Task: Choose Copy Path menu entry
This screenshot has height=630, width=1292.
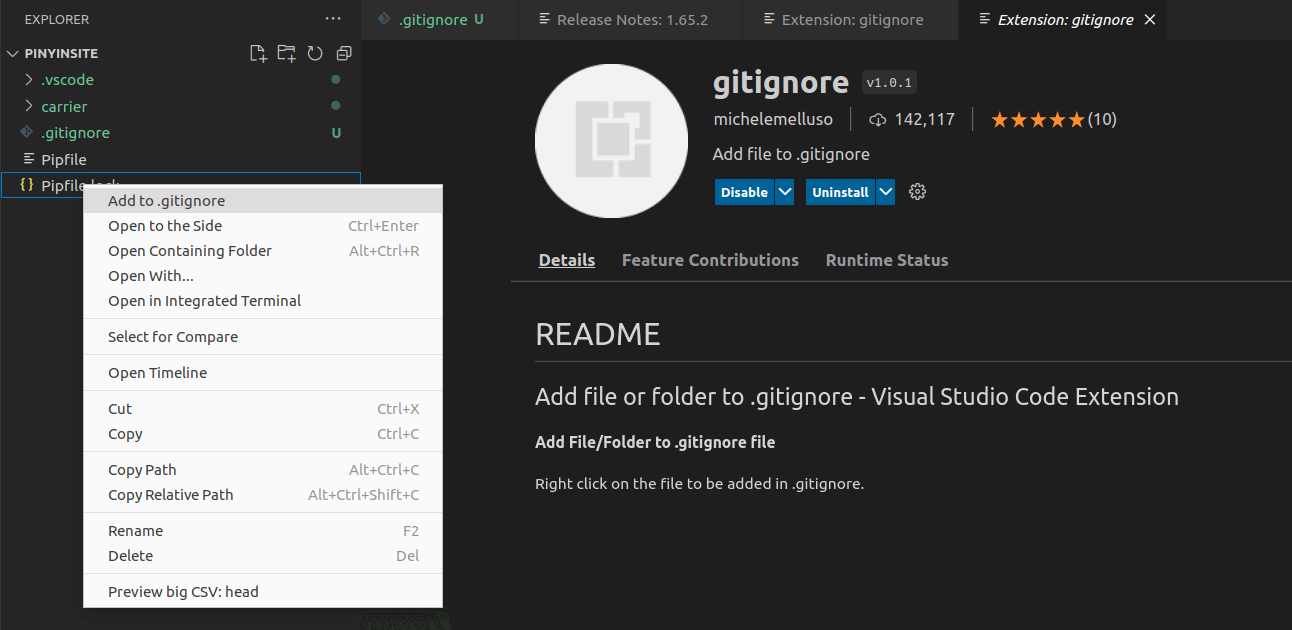Action: tap(263, 470)
